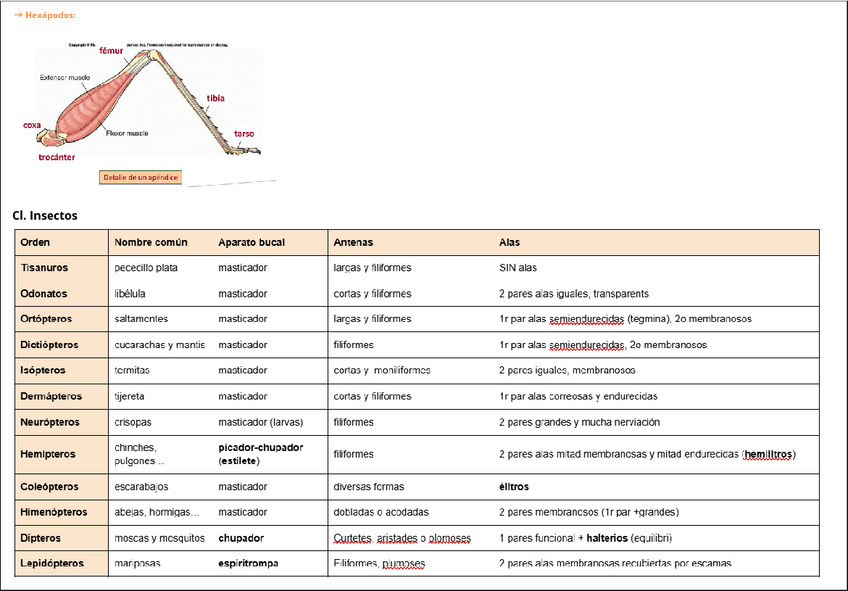Click the 'coxa' label in the diagram
The height and width of the screenshot is (591, 848).
(x=32, y=125)
